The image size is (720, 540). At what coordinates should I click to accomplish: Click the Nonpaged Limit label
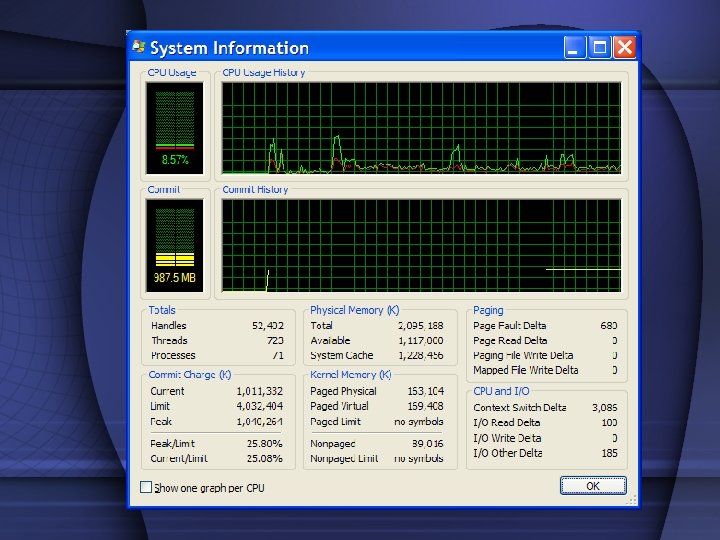point(344,458)
